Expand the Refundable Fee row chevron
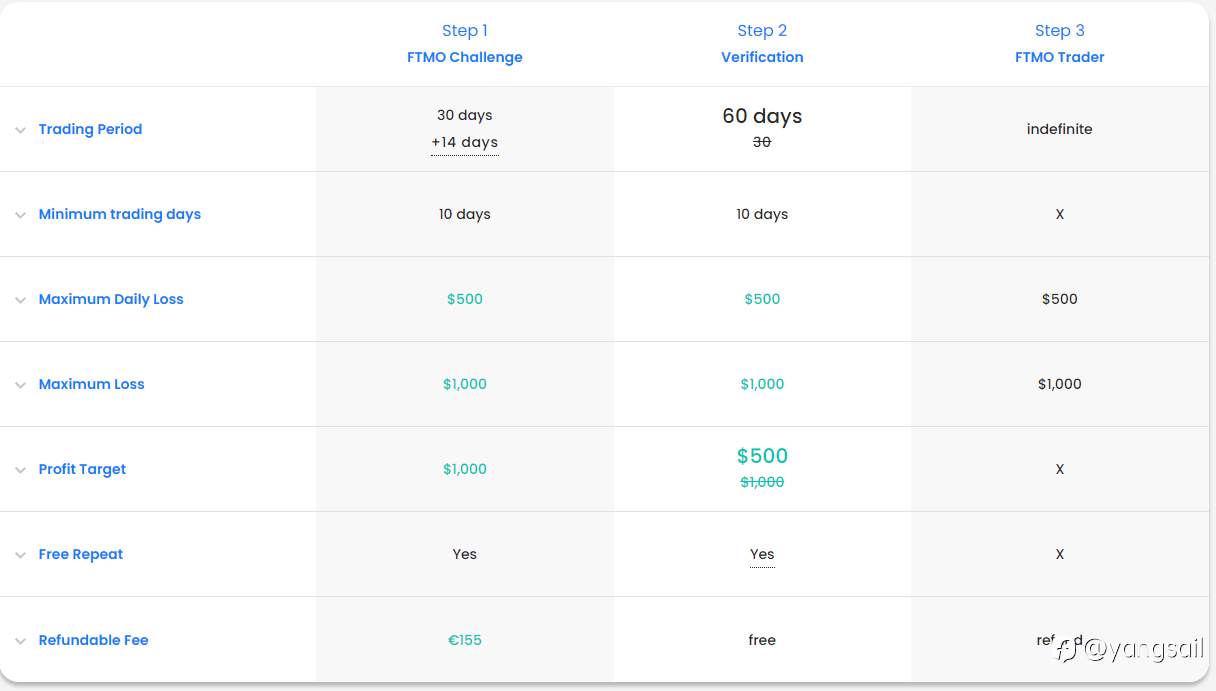1216x691 pixels. tap(20, 641)
